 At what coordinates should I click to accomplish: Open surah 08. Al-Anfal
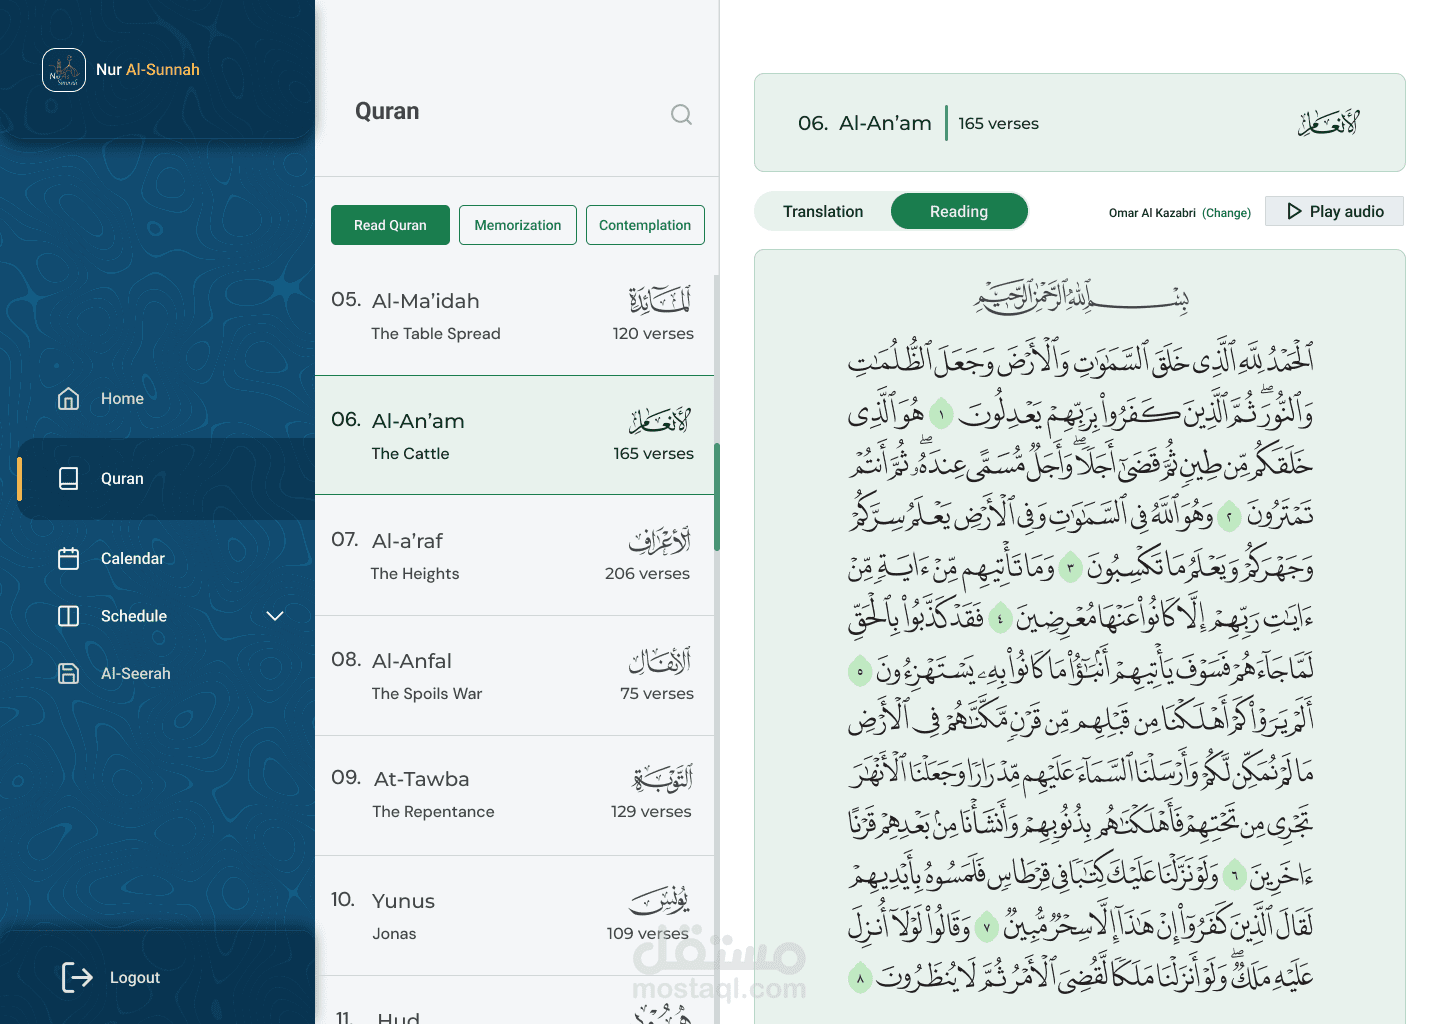point(515,676)
